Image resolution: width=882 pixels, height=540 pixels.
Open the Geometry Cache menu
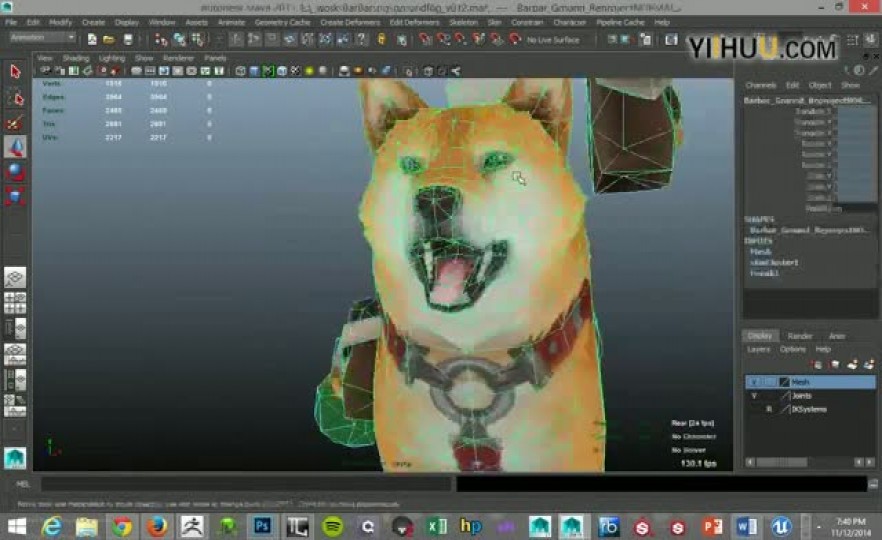point(282,22)
